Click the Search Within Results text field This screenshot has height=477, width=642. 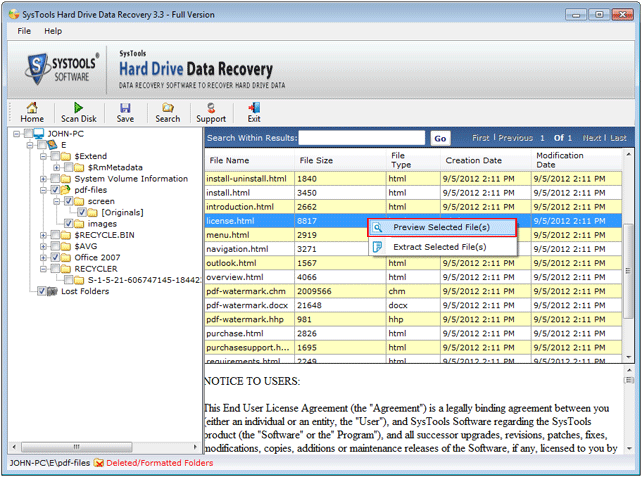(362, 138)
